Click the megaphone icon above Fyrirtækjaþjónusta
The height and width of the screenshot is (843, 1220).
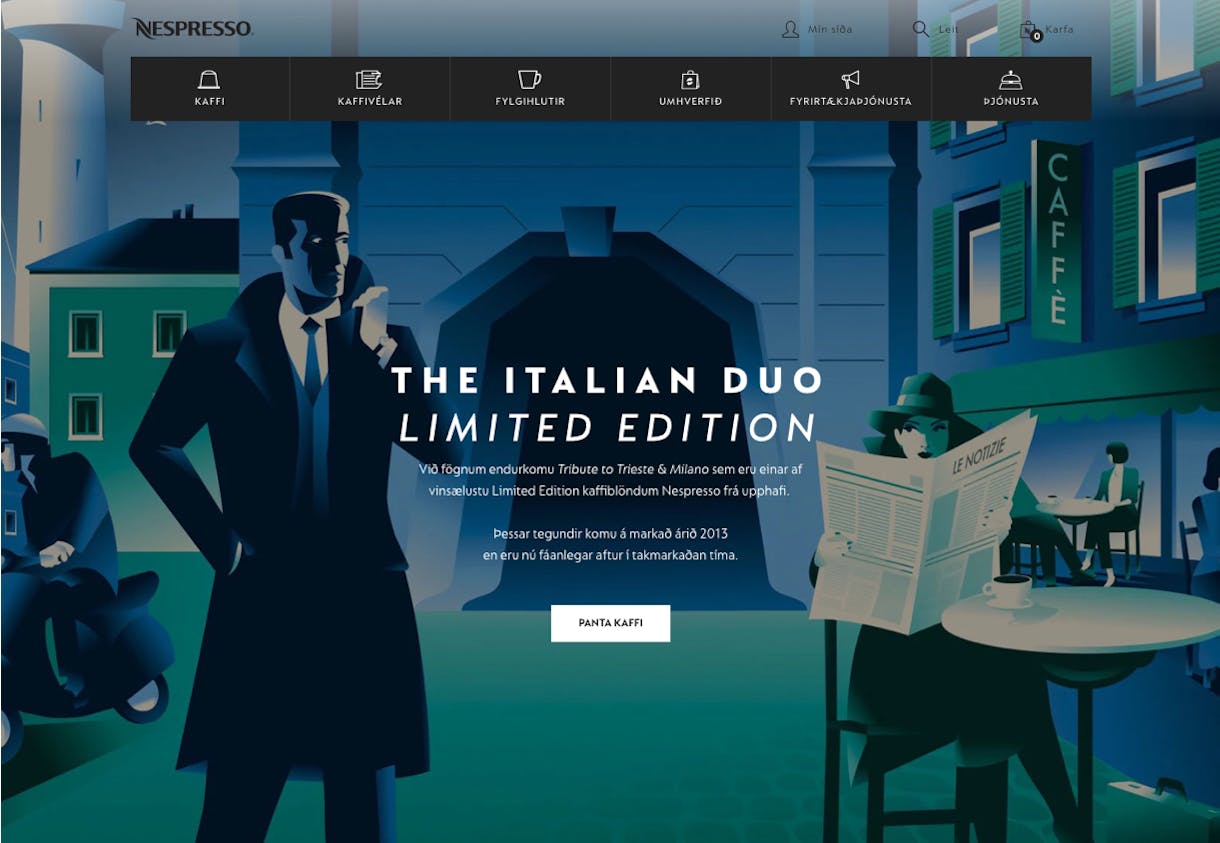(850, 80)
